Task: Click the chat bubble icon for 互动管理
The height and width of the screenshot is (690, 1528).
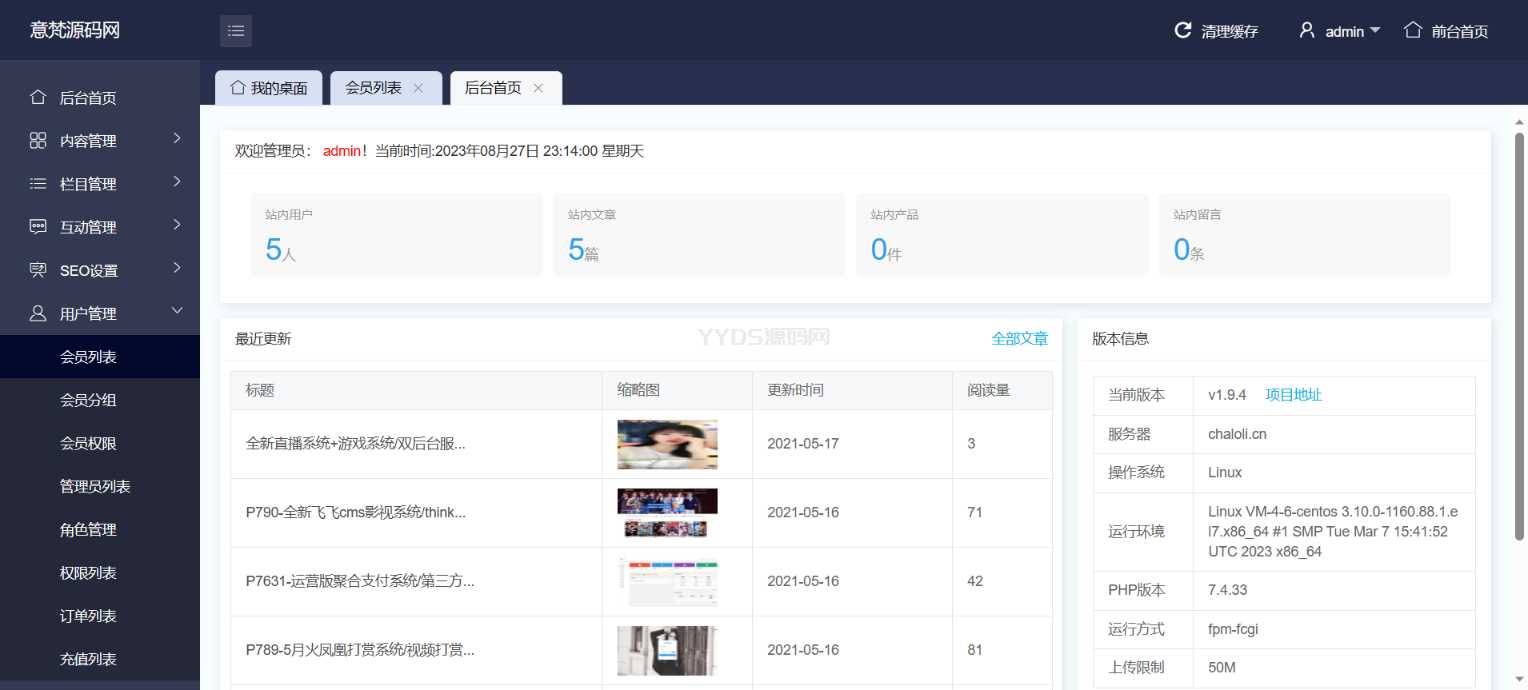Action: click(x=38, y=227)
